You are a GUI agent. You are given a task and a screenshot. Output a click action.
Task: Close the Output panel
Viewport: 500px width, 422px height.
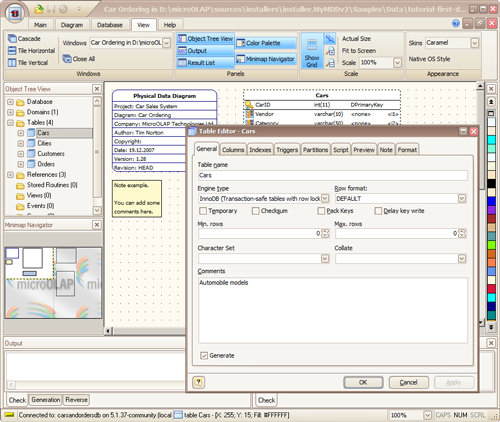pos(491,343)
